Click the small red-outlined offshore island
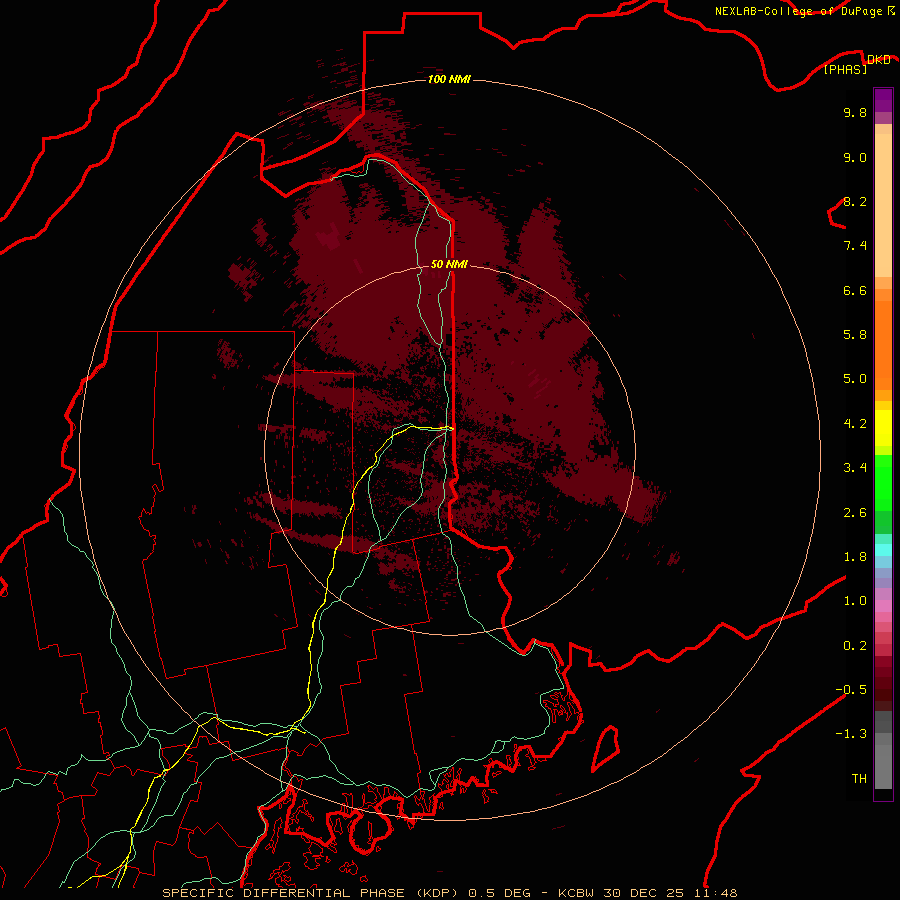Image resolution: width=900 pixels, height=900 pixels. (606, 748)
